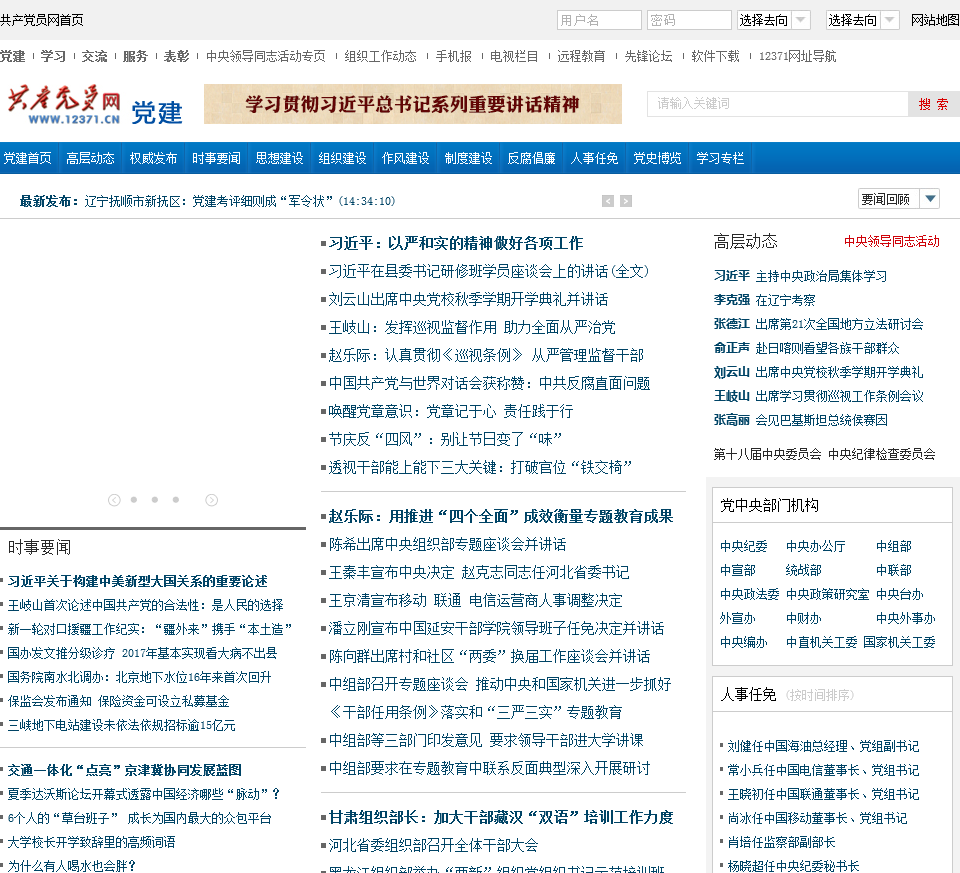Screen dimensions: 960x873
Task: Open 中央领导同志活动专页 menu link
Action: [266, 56]
